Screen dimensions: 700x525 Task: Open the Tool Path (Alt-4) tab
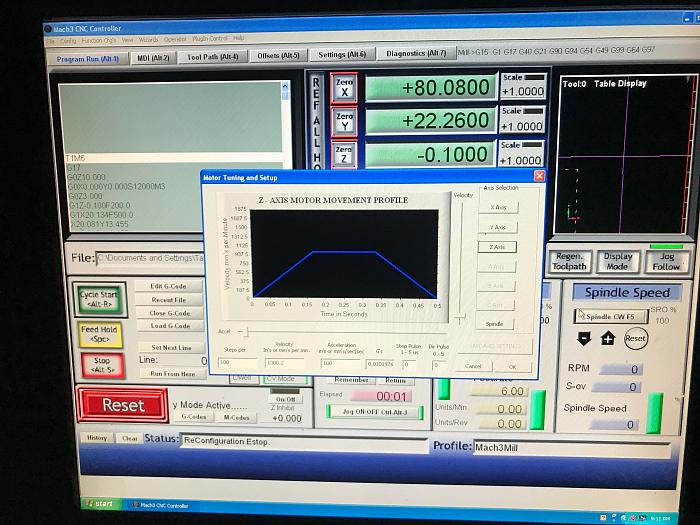pos(213,57)
